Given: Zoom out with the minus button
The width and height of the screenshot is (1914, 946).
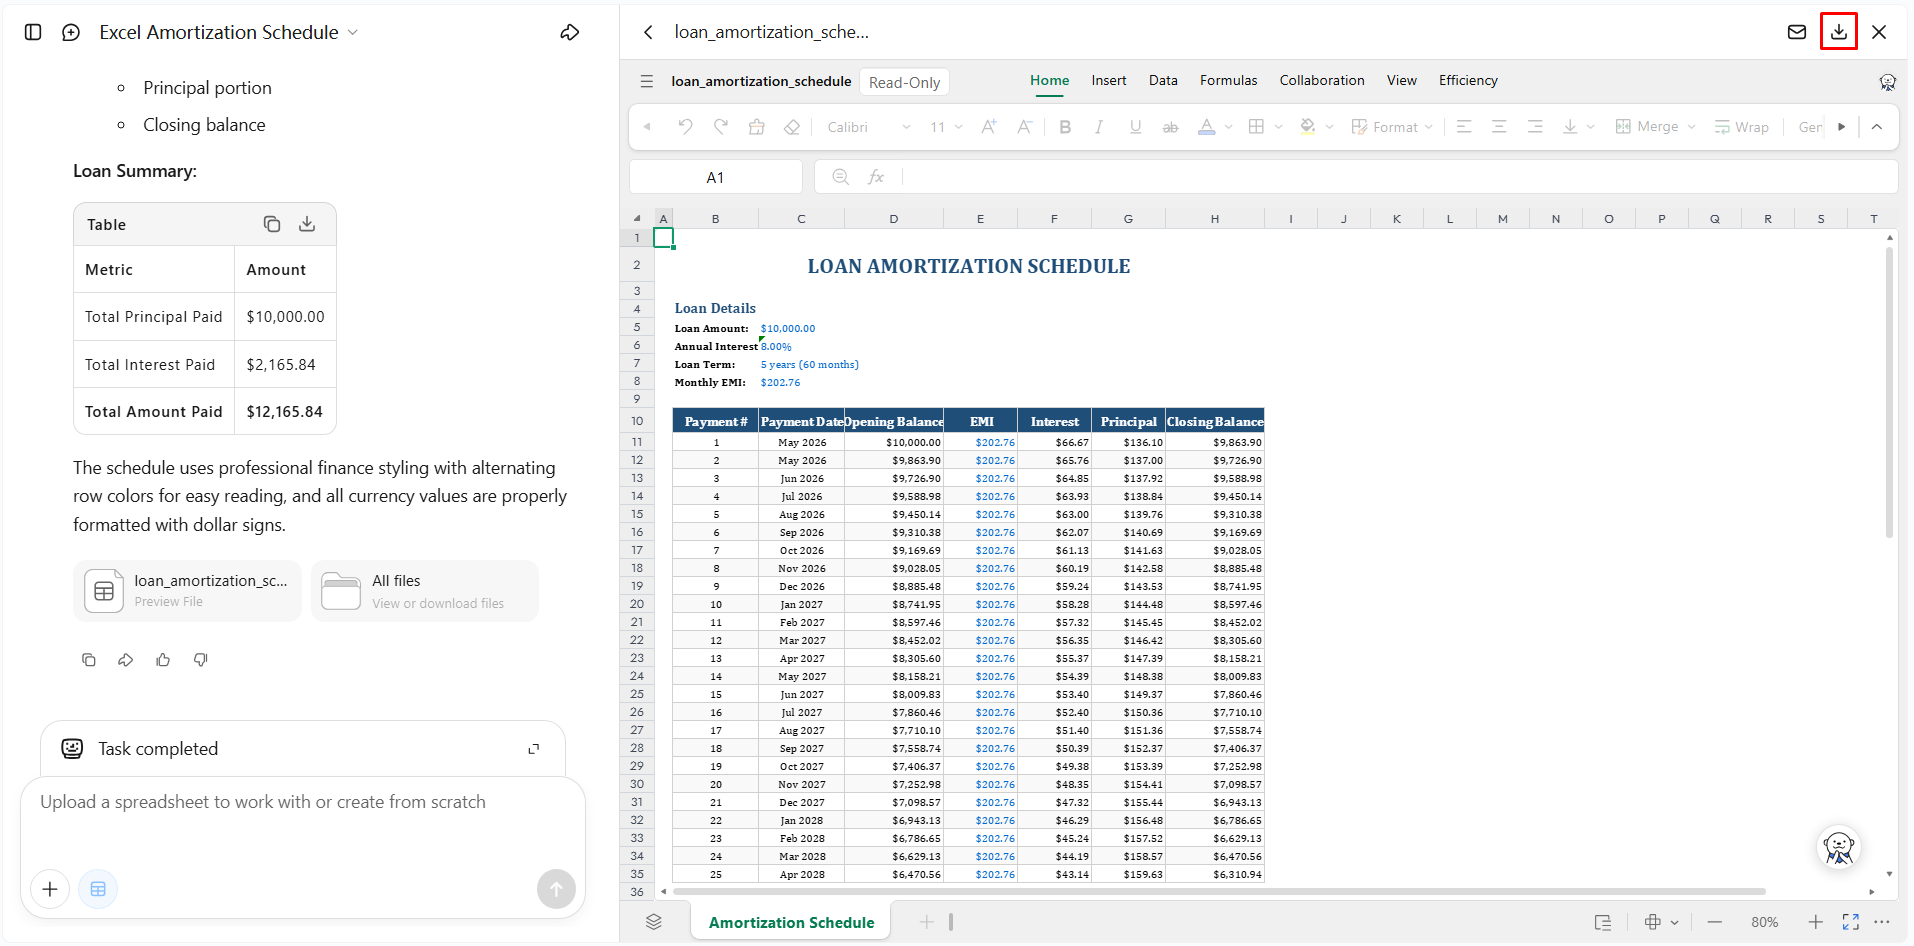Looking at the screenshot, I should [x=1715, y=922].
